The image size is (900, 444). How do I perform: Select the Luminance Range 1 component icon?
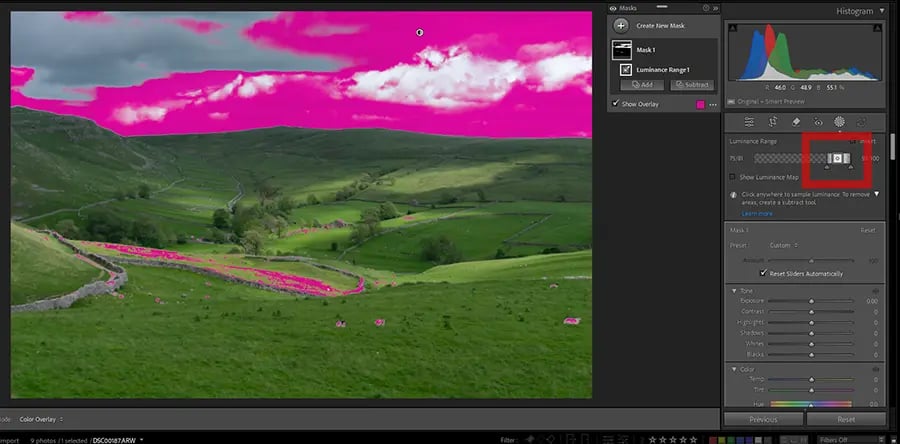(626, 70)
